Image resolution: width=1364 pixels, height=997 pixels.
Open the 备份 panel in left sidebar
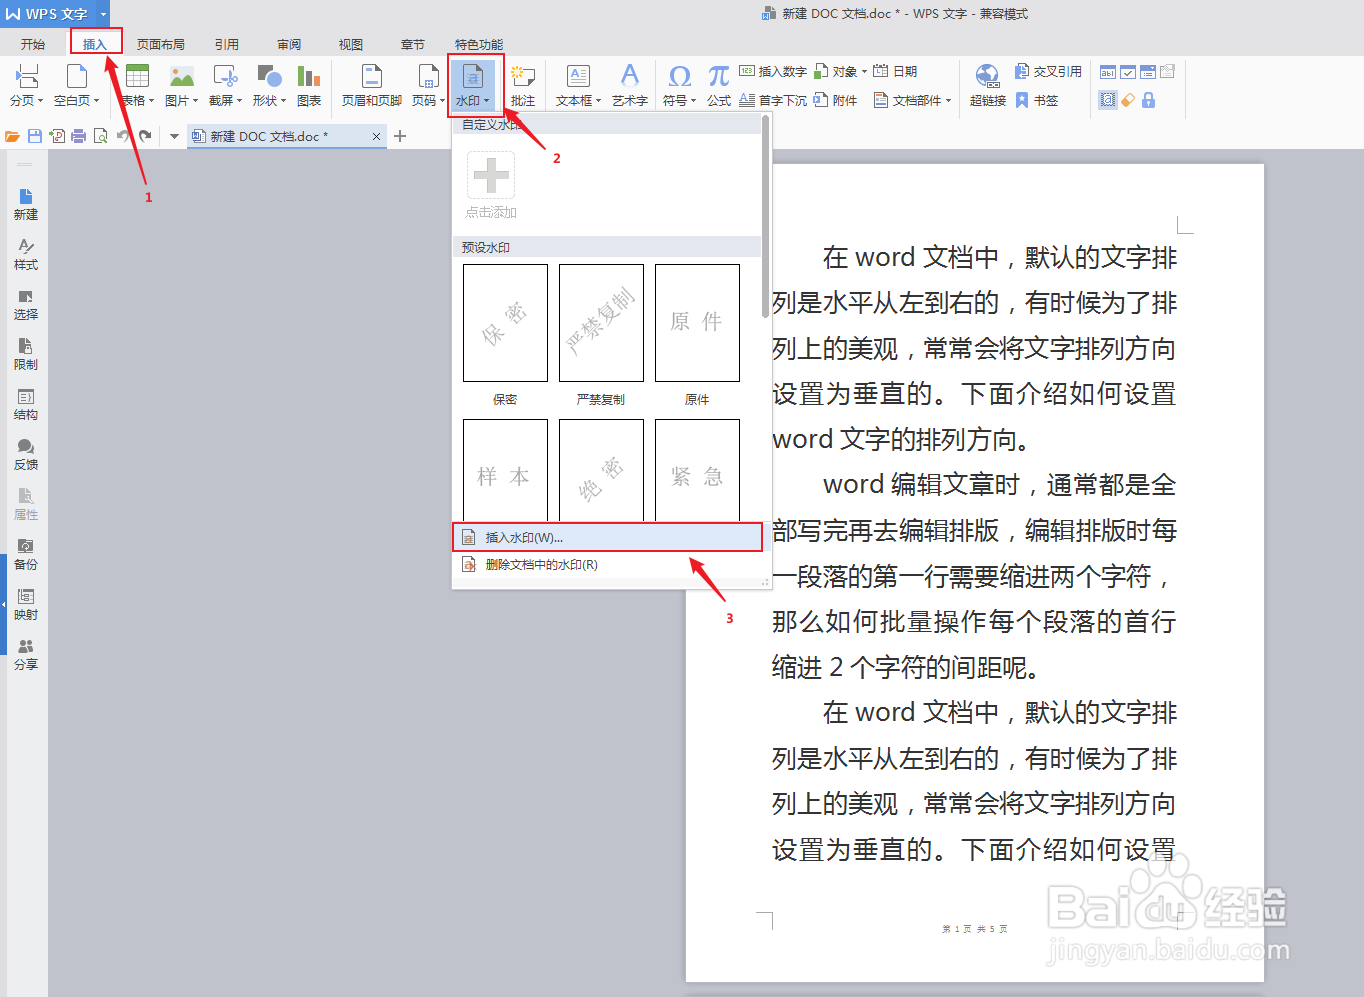25,555
